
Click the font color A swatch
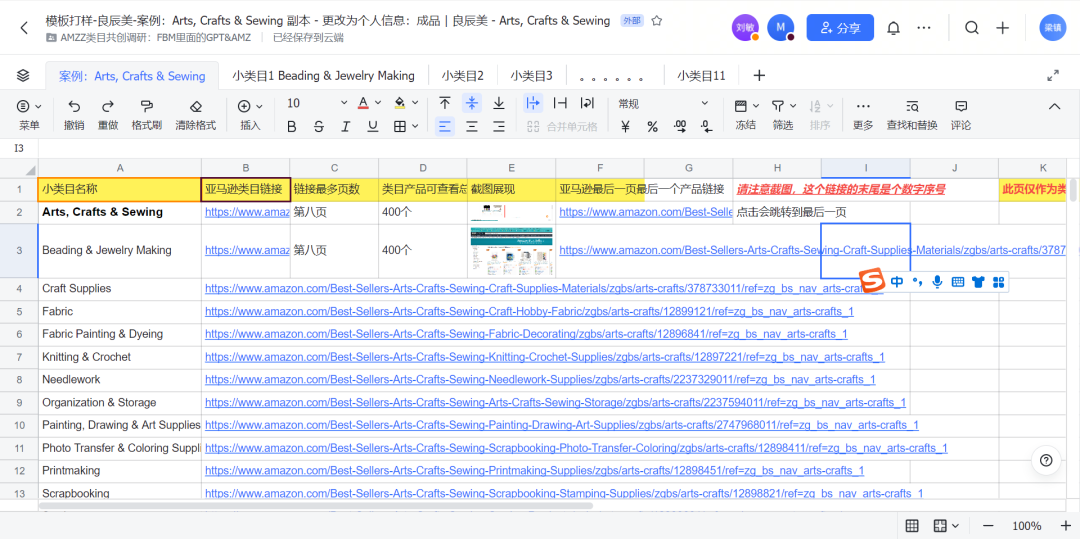364,103
